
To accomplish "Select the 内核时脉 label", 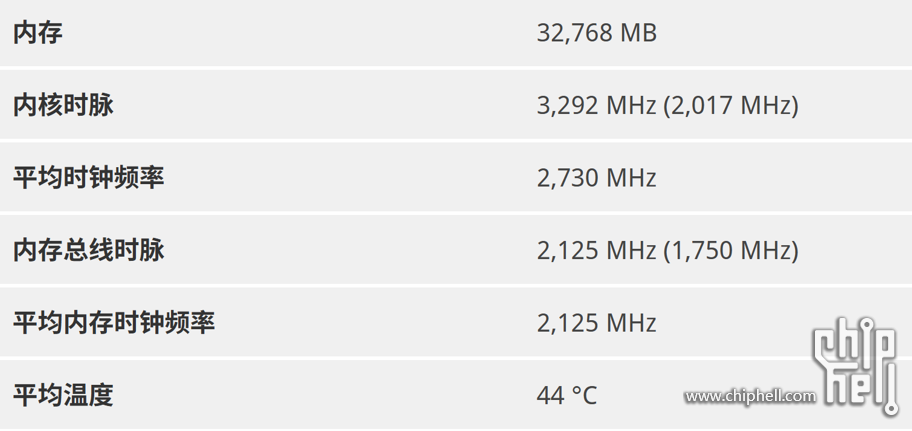I will tap(63, 105).
